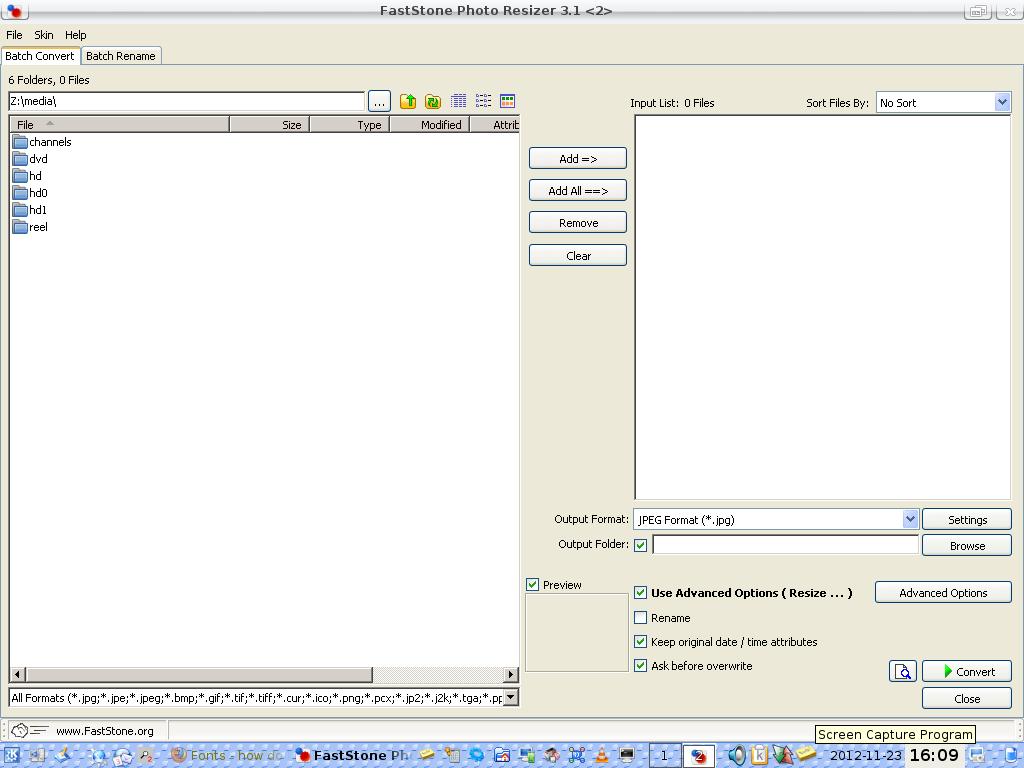Browse for an output folder

pos(967,545)
